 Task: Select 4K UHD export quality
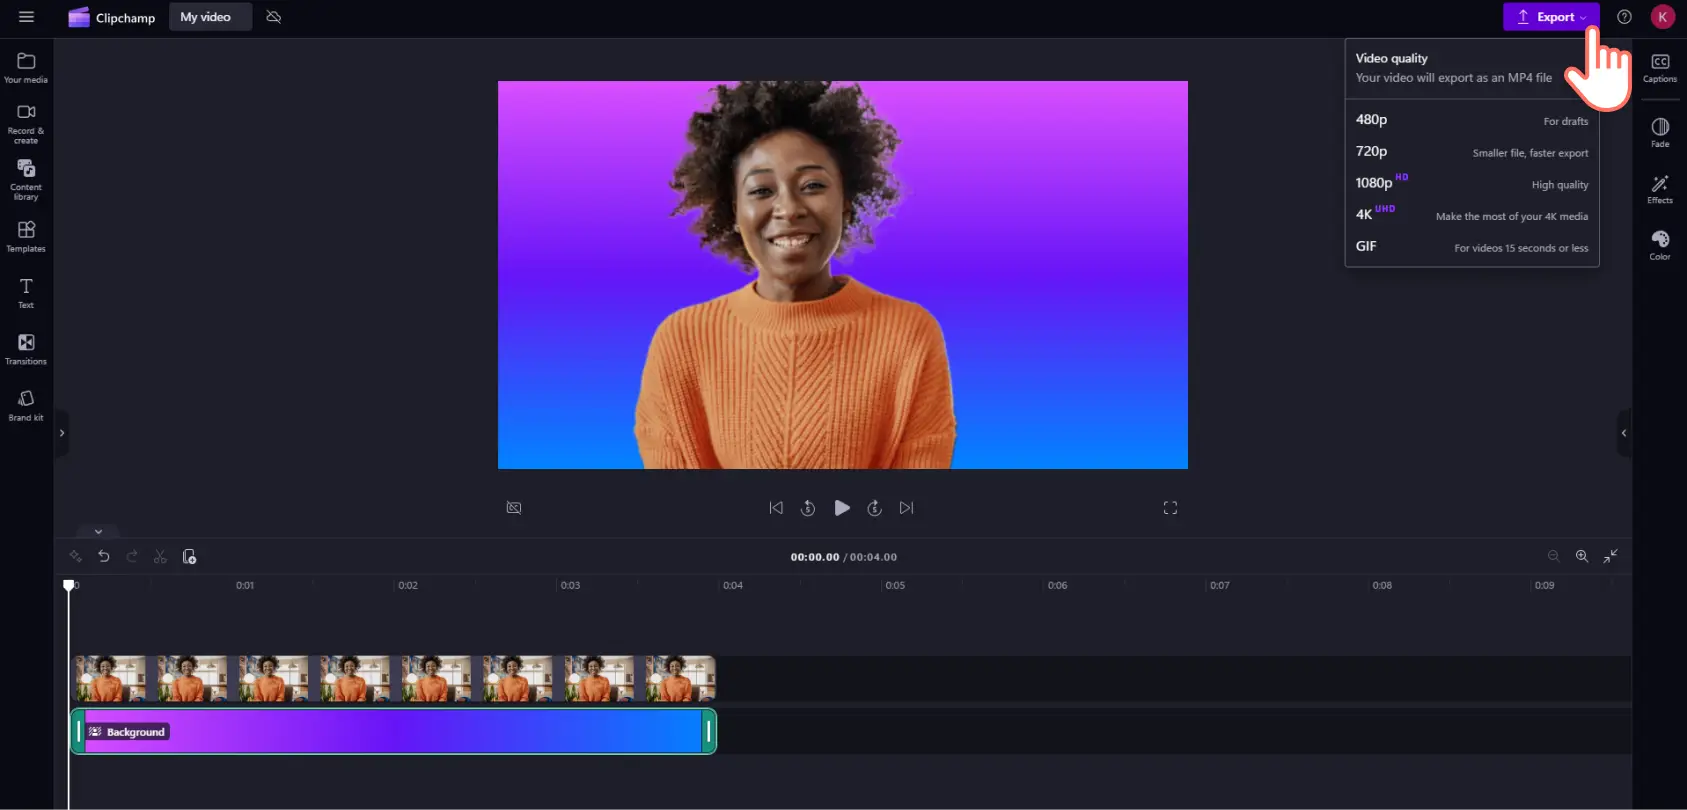click(1472, 215)
